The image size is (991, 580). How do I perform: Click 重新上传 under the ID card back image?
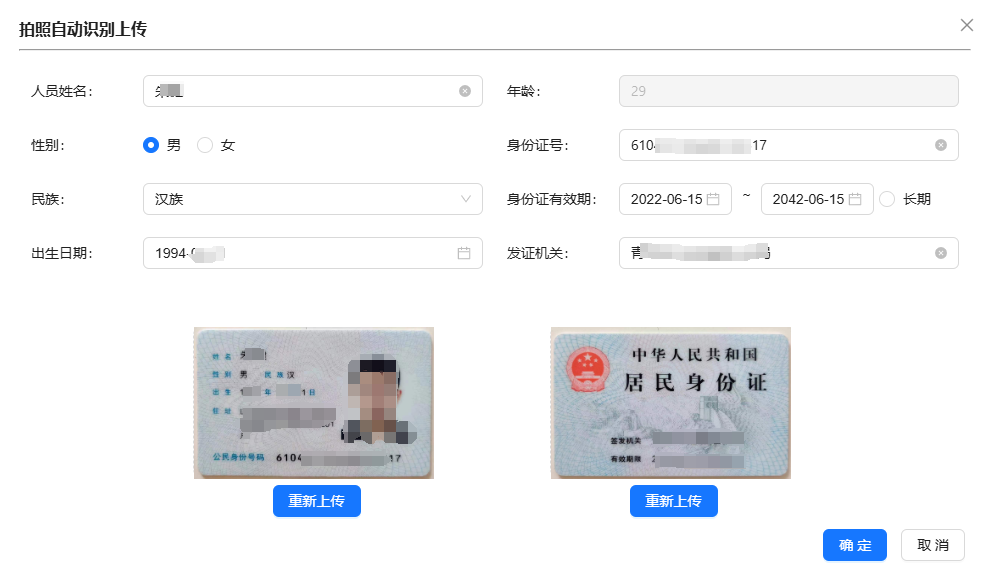673,501
